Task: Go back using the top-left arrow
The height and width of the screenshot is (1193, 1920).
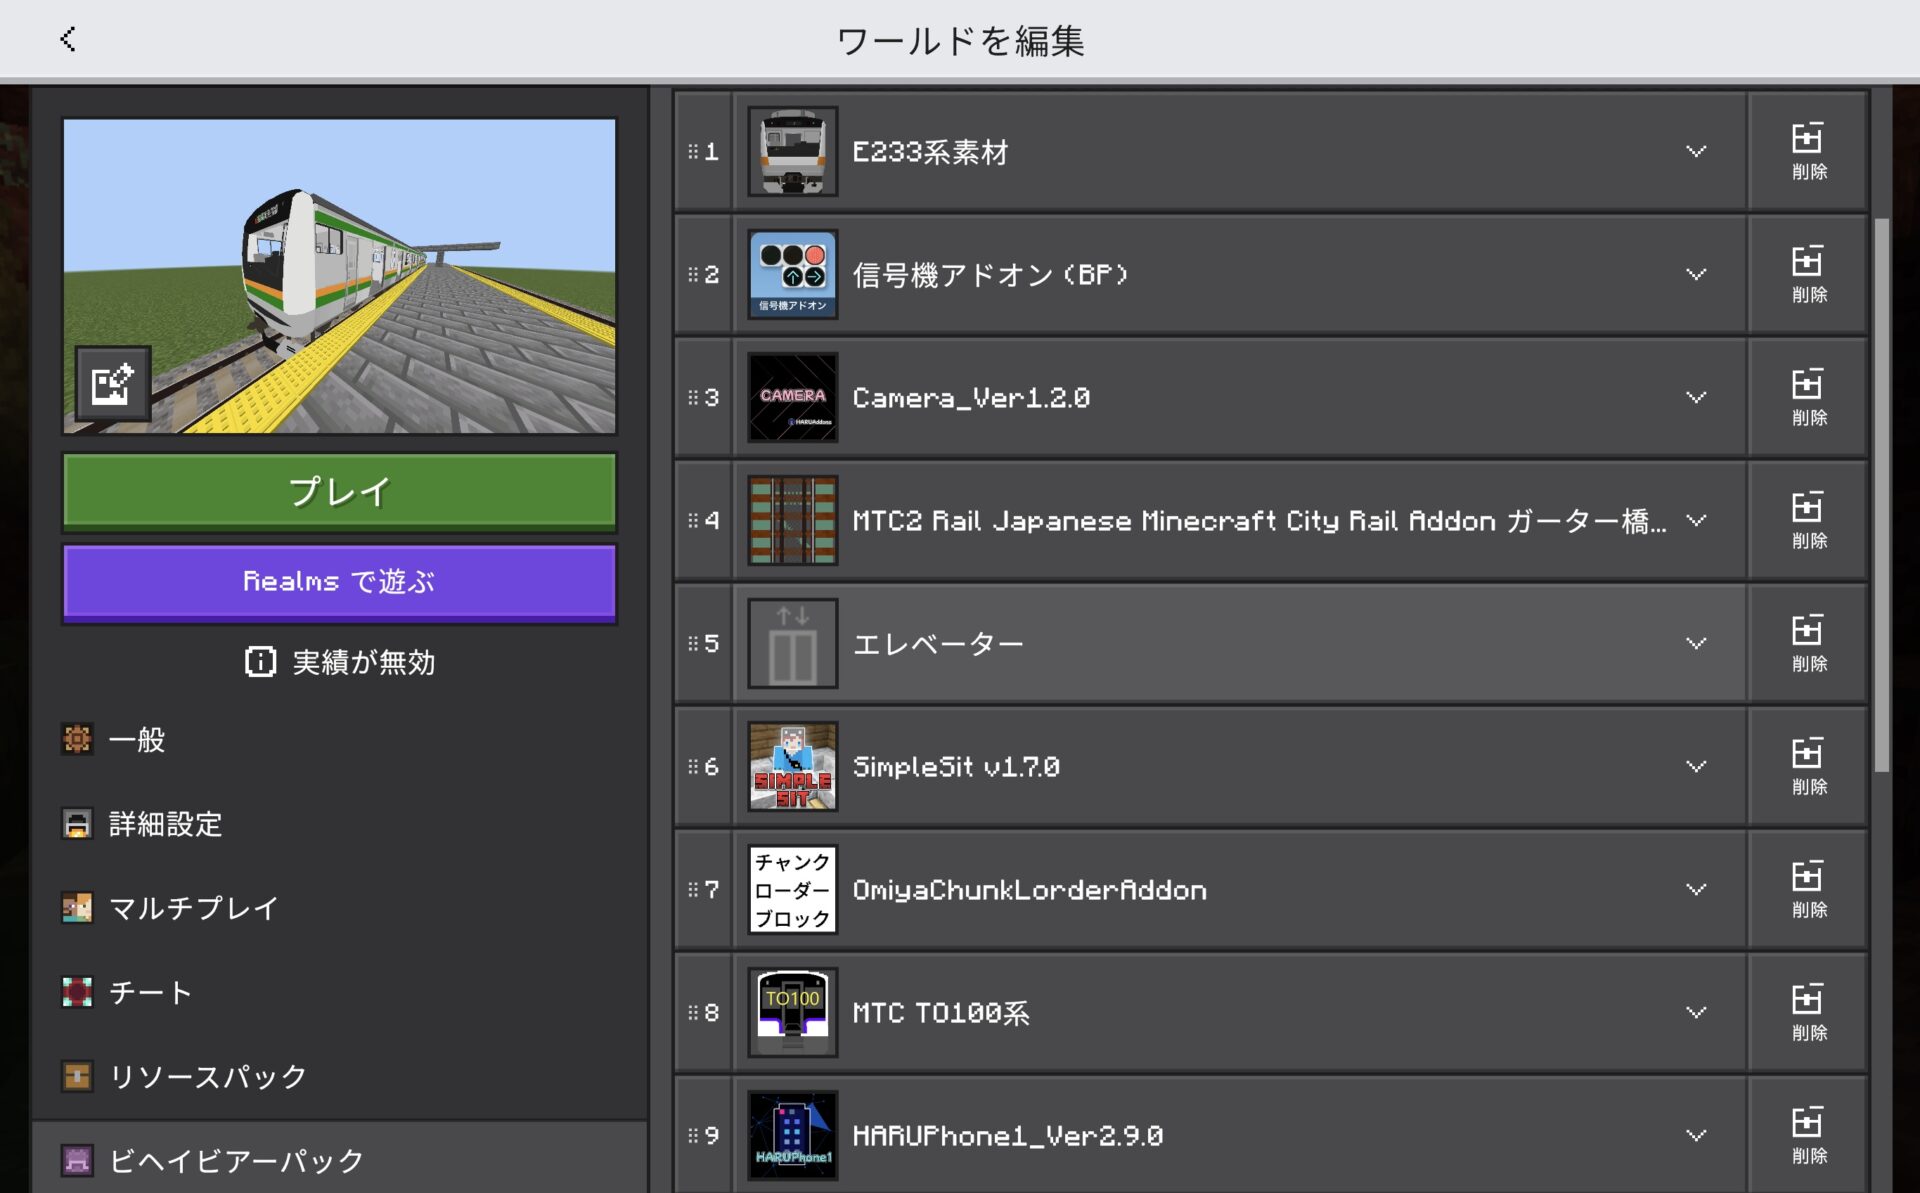Action: (68, 40)
